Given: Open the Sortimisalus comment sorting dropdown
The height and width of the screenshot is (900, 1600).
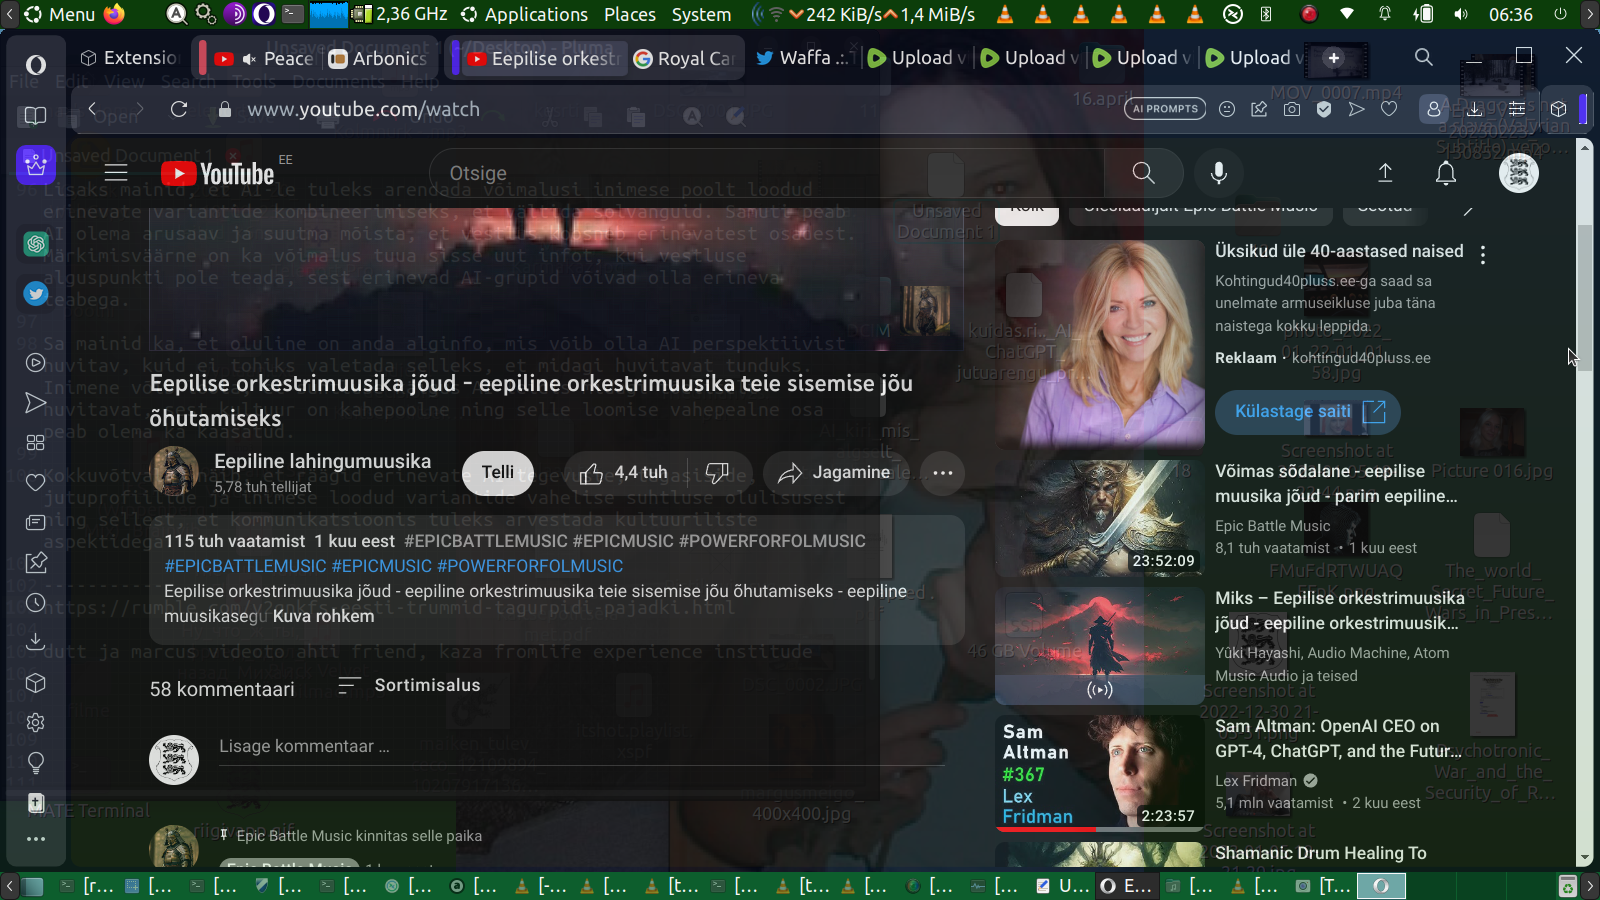Looking at the screenshot, I should pos(408,686).
